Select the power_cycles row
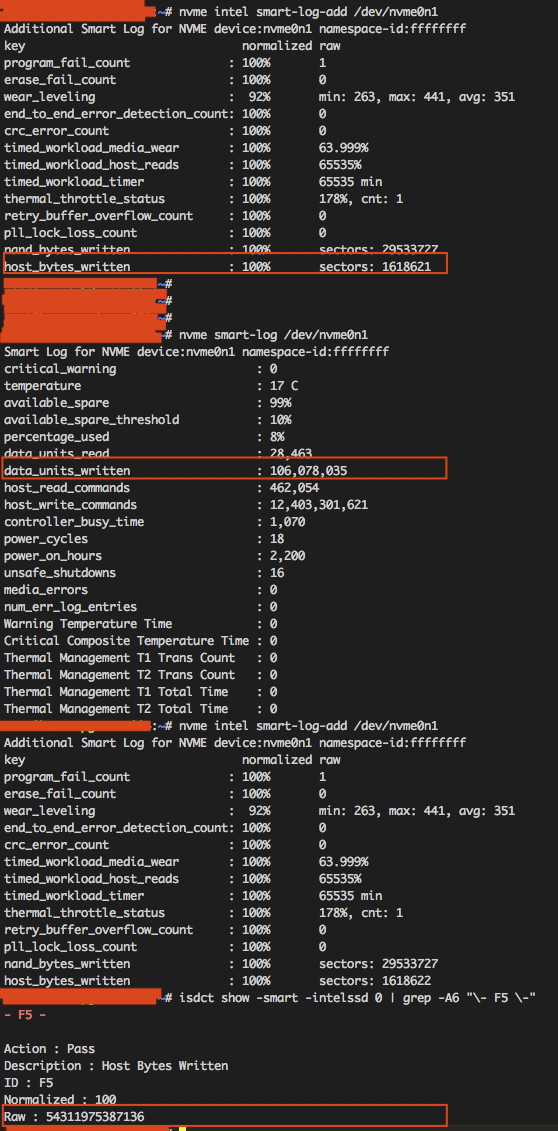Image resolution: width=558 pixels, height=1131 pixels. pyautogui.click(x=144, y=539)
